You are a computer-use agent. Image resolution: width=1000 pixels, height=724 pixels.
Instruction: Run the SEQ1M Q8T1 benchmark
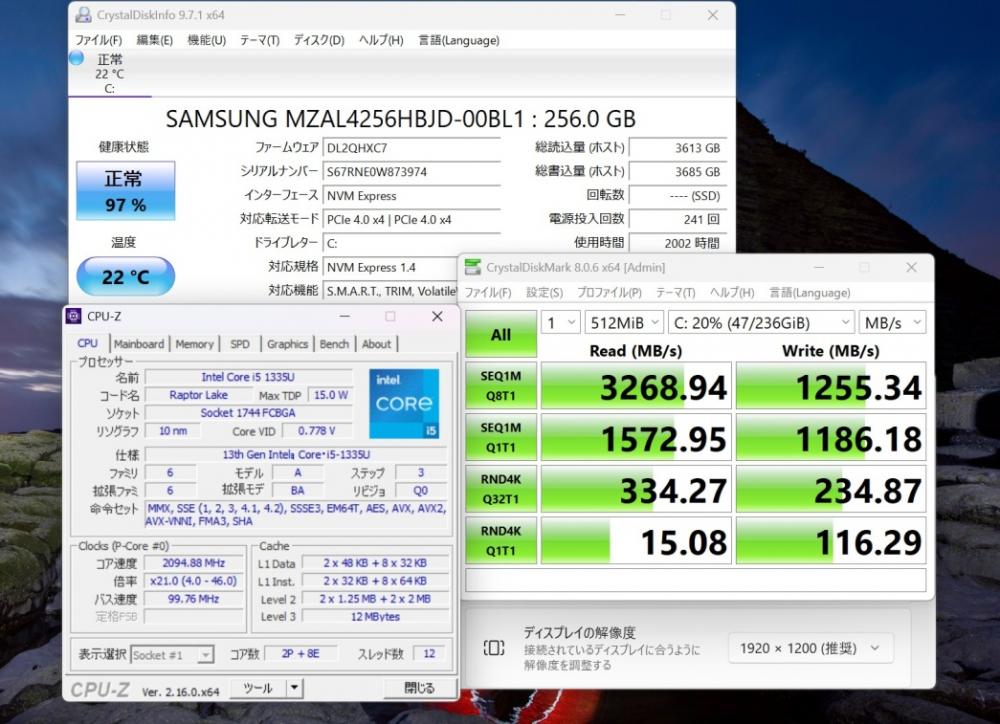[x=501, y=386]
